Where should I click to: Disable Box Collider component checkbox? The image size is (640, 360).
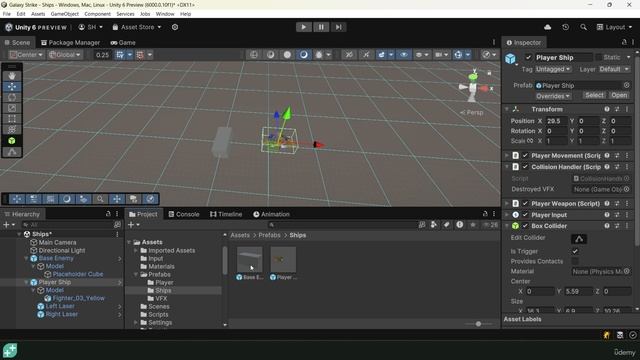click(x=525, y=226)
